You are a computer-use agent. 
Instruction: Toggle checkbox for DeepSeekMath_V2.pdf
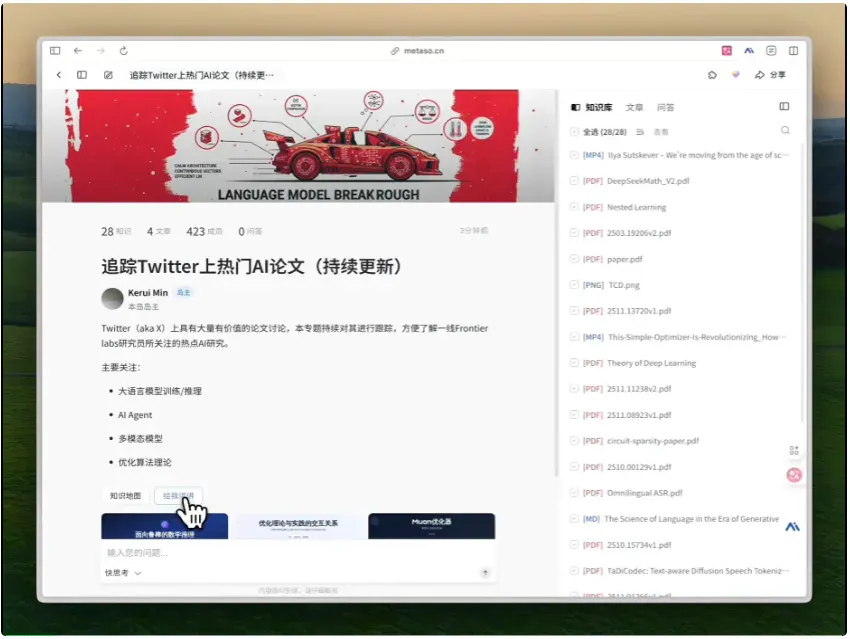point(574,180)
